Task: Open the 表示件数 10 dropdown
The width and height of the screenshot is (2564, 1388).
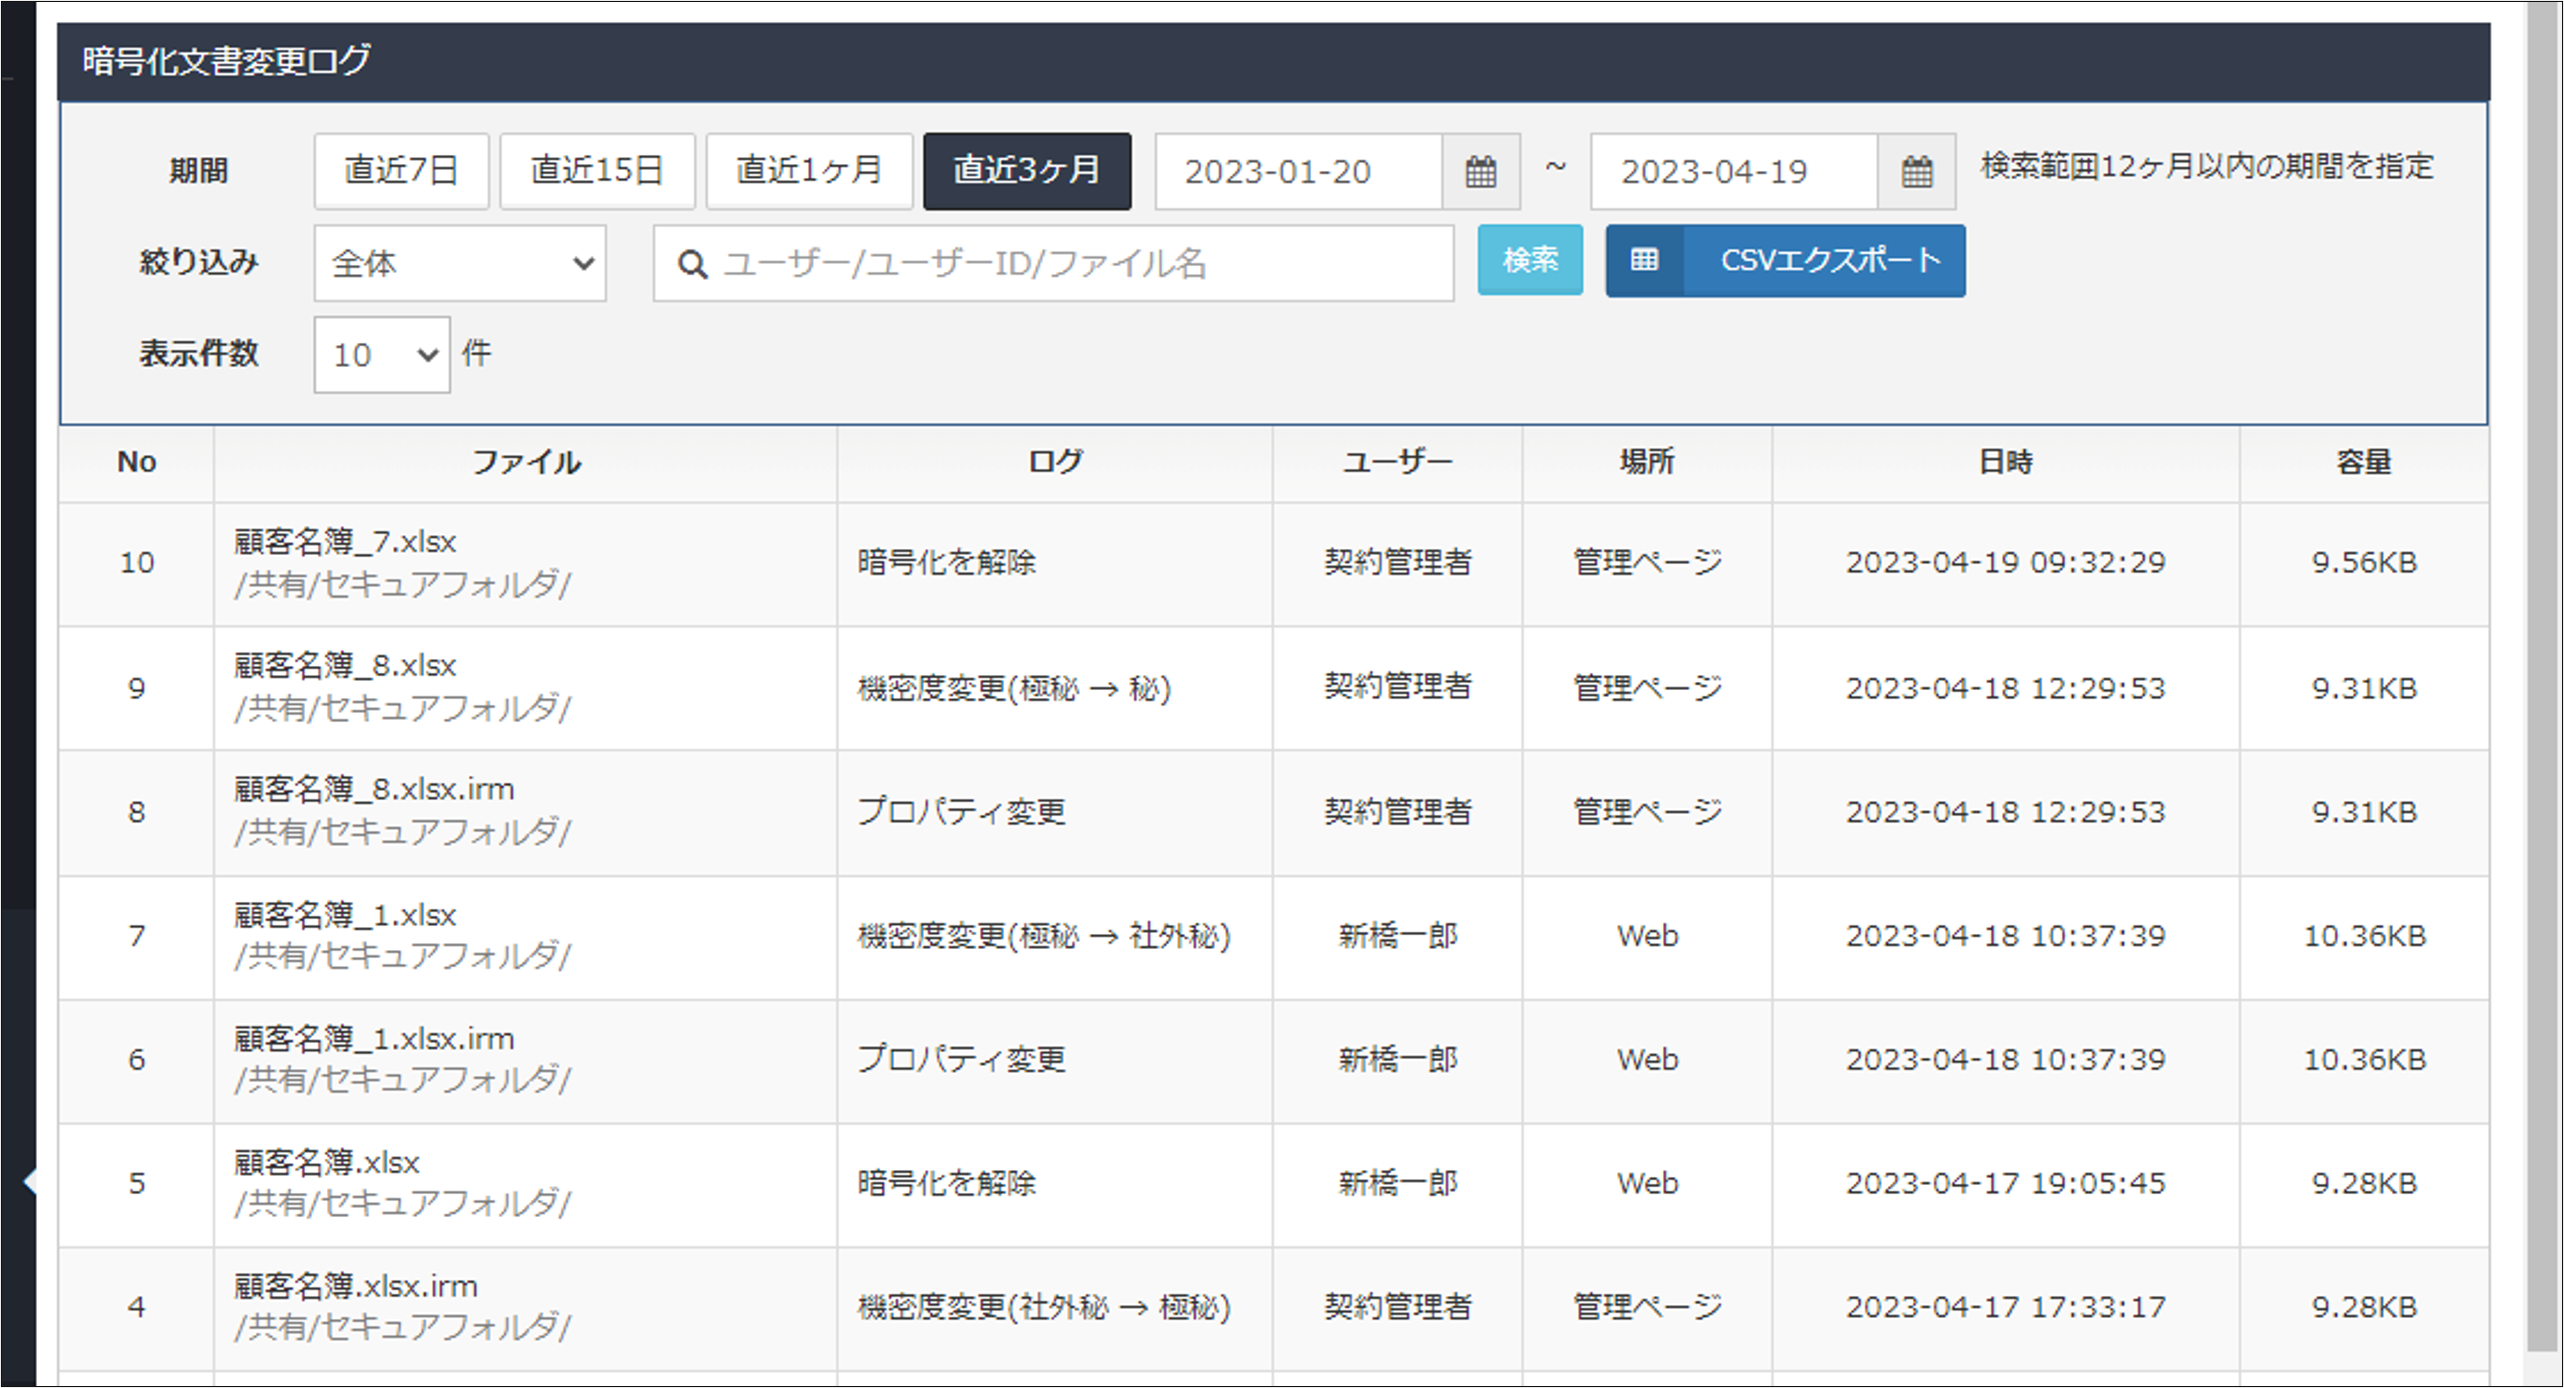Action: 382,355
